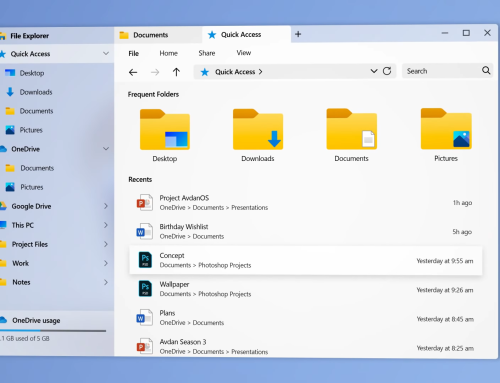500x383 pixels.
Task: Open the Share ribbon tab
Action: pyautogui.click(x=207, y=53)
